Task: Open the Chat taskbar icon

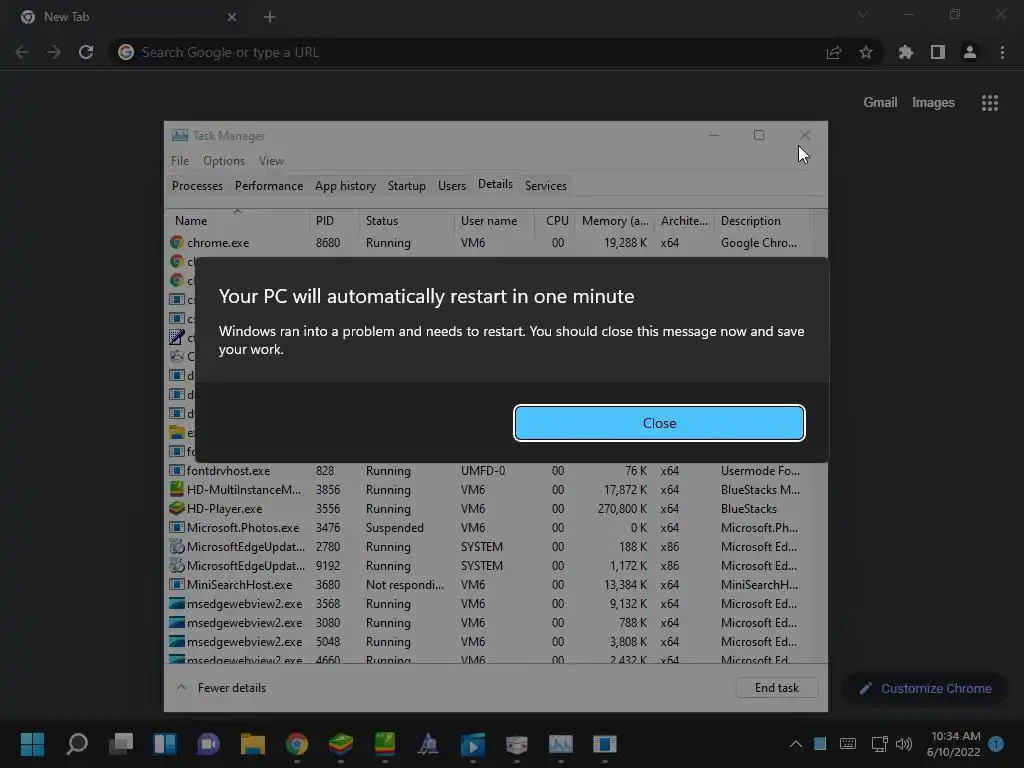Action: pos(208,744)
